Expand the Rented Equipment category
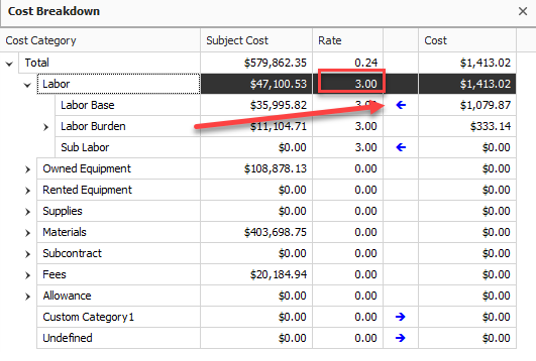The image size is (536, 361). (27, 190)
